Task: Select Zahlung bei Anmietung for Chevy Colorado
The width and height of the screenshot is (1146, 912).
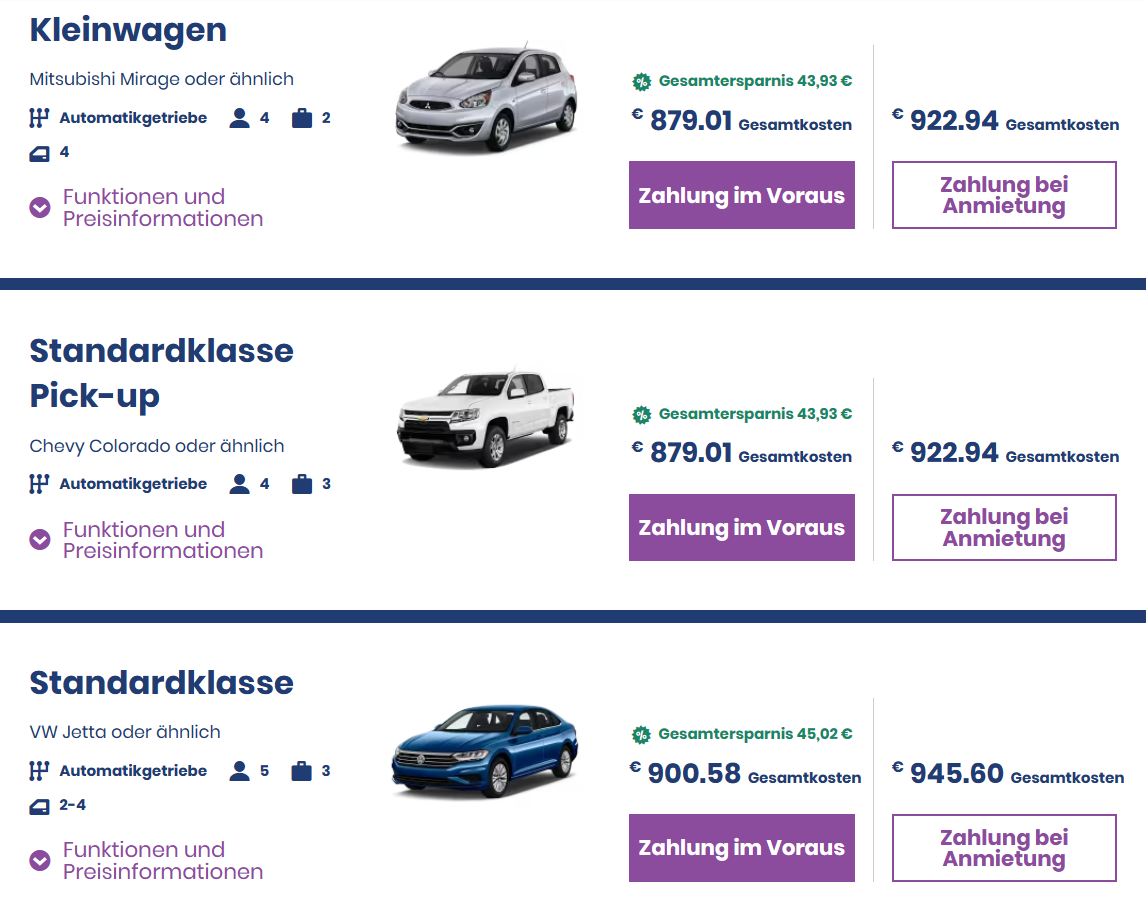Action: coord(1004,528)
